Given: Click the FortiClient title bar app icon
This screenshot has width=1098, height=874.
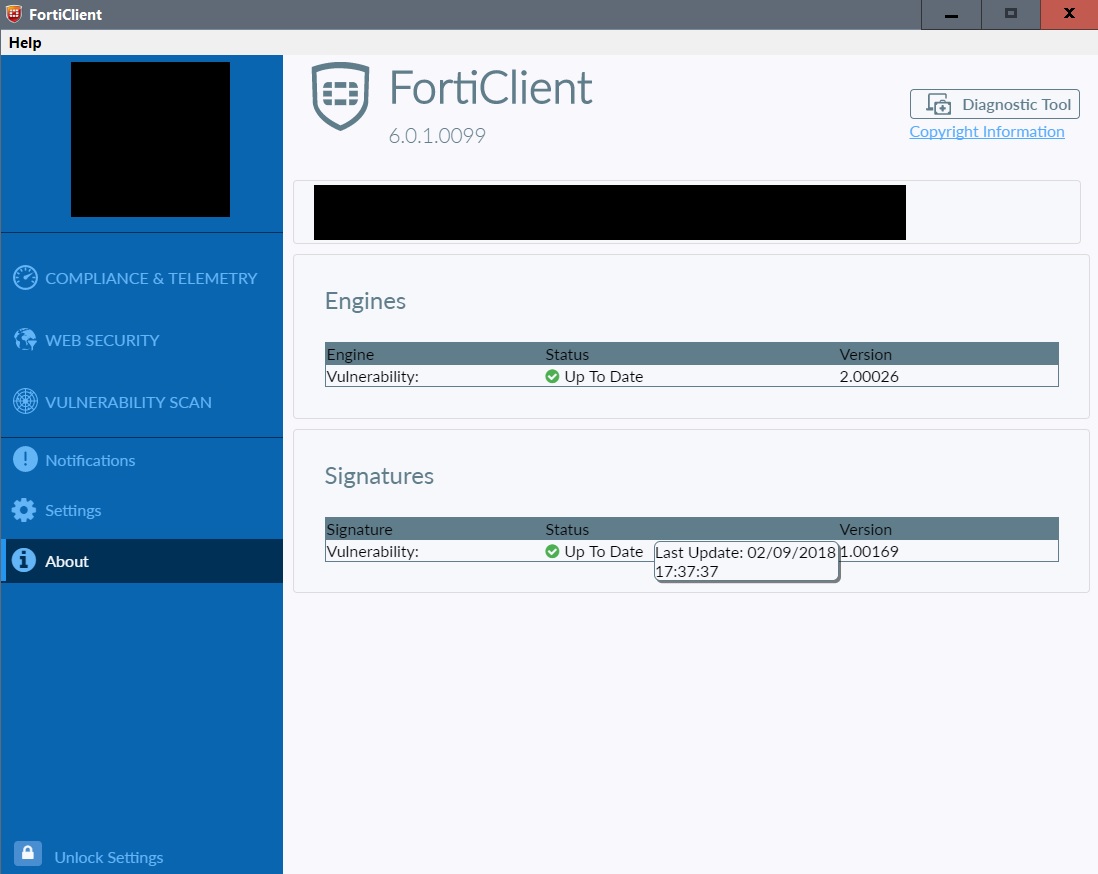Looking at the screenshot, I should 13,14.
